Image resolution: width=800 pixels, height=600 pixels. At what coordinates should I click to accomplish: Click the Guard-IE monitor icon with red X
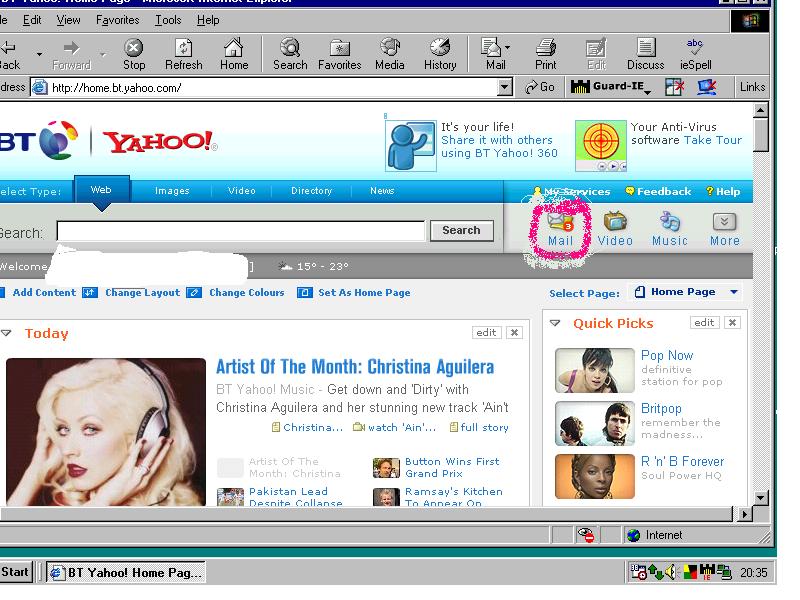coord(707,87)
